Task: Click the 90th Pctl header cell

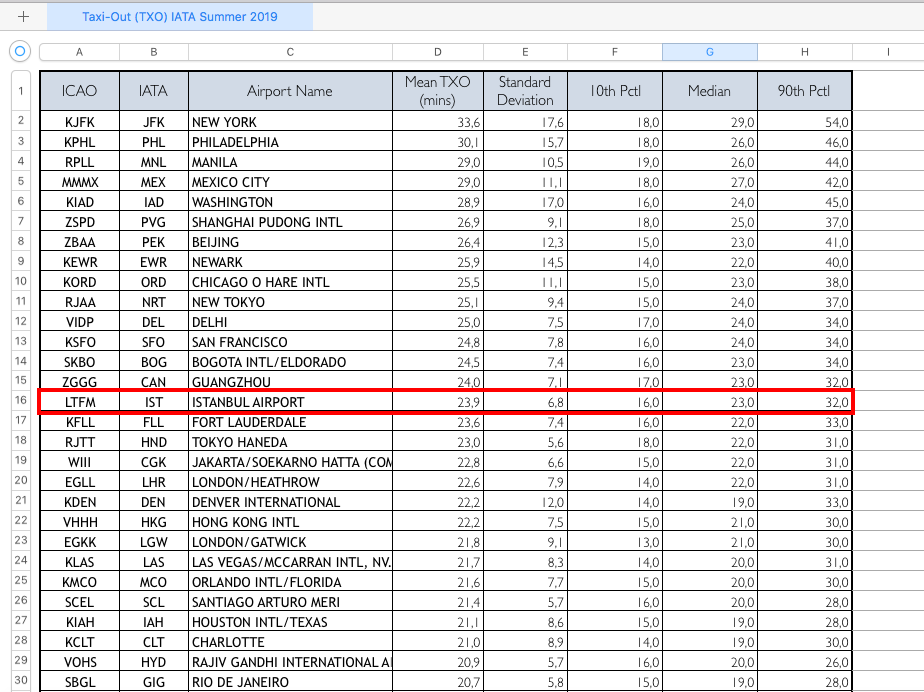Action: [x=804, y=91]
